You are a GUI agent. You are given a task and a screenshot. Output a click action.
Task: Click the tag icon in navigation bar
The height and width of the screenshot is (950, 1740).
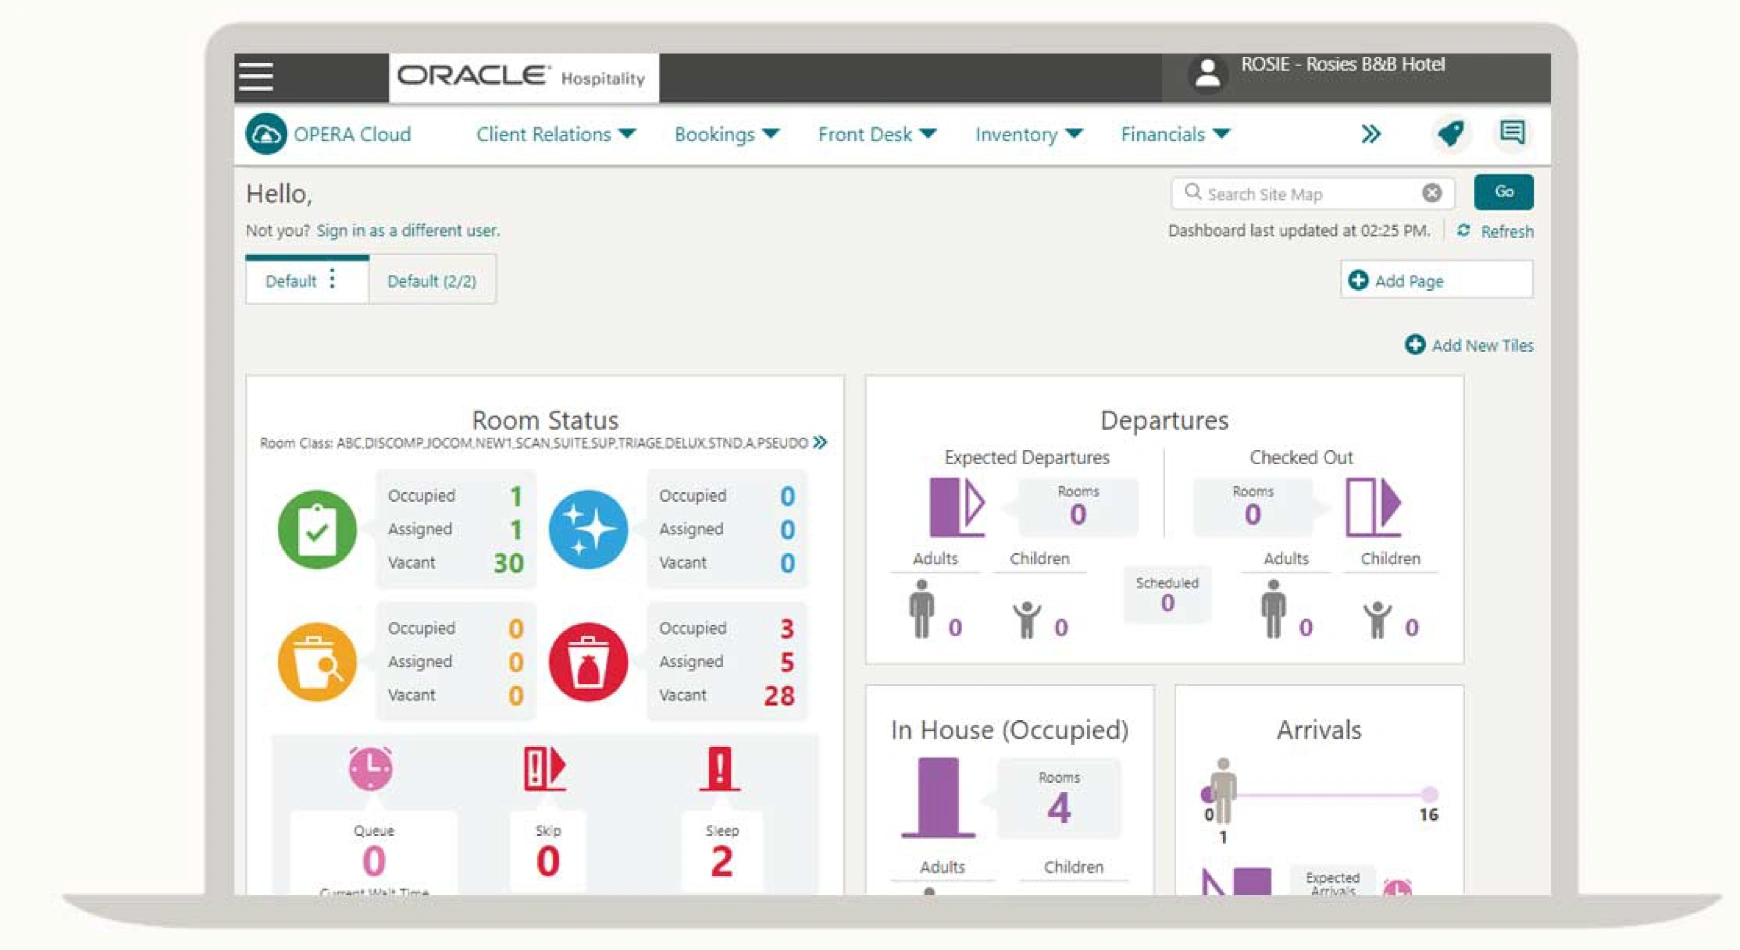(x=1450, y=133)
